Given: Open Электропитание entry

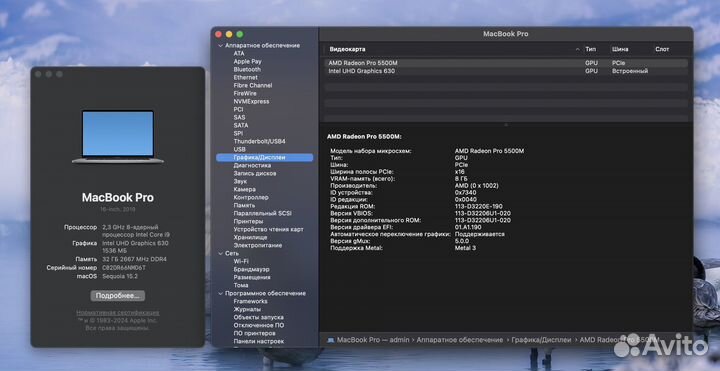Looking at the screenshot, I should (258, 246).
